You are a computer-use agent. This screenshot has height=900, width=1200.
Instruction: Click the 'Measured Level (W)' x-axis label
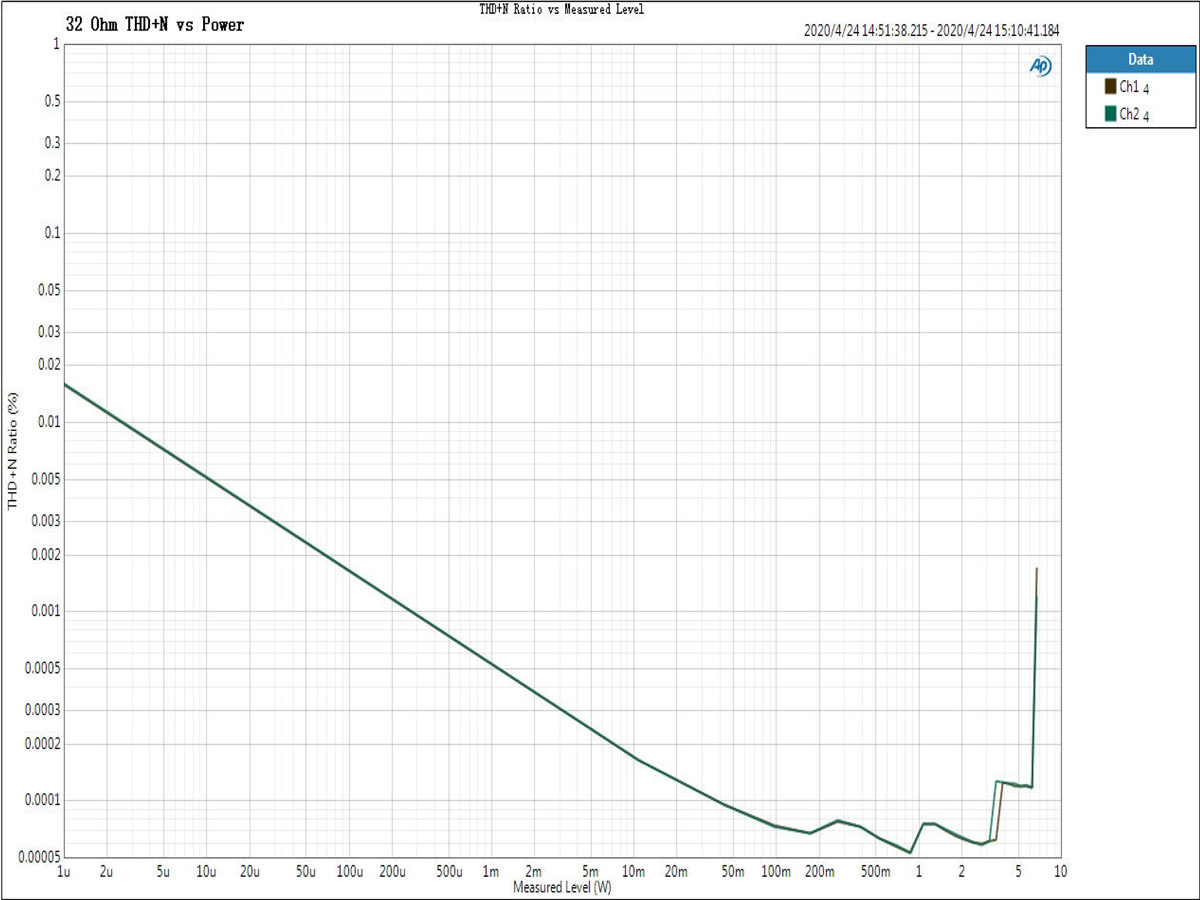(x=562, y=887)
